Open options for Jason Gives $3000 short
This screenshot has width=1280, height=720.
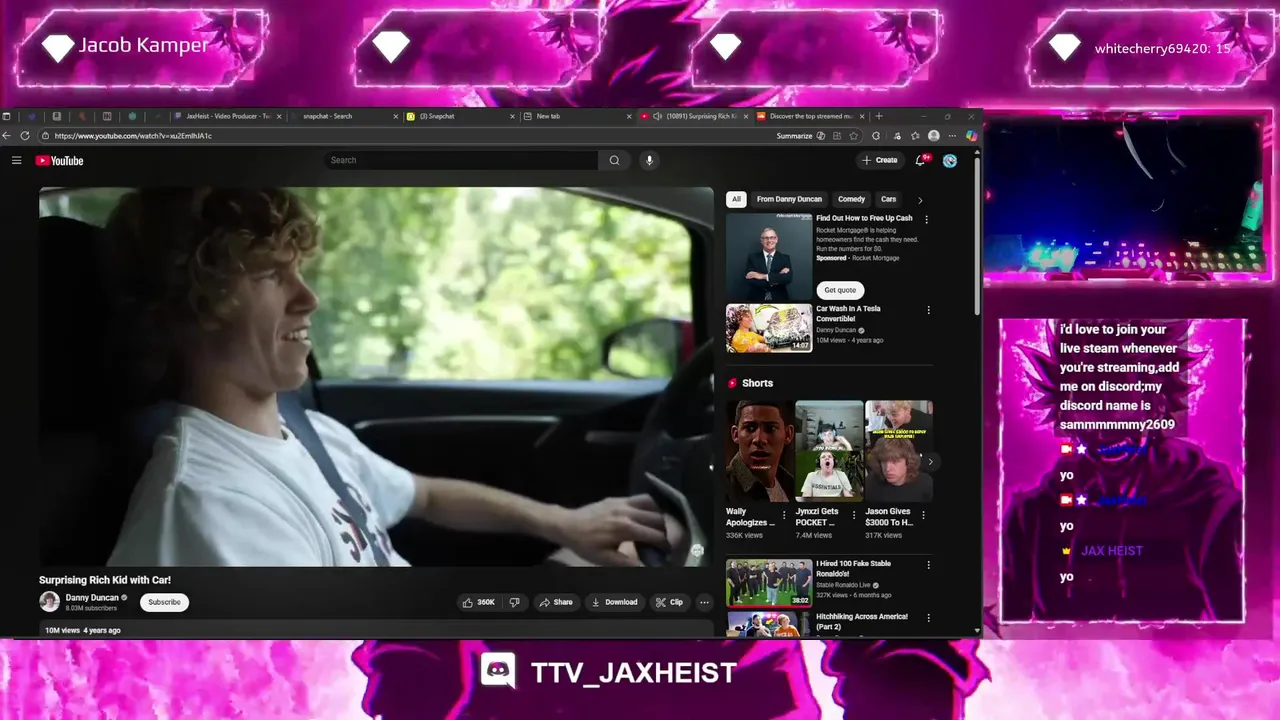tap(923, 515)
